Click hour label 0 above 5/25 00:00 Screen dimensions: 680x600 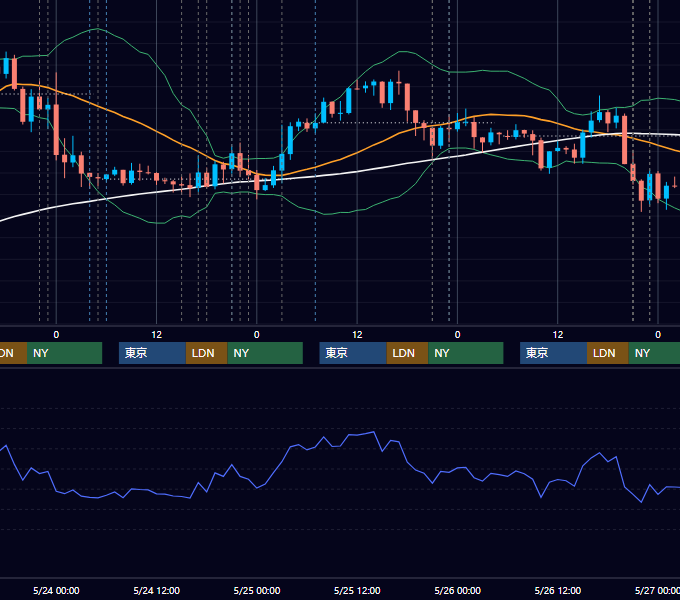coord(257,335)
